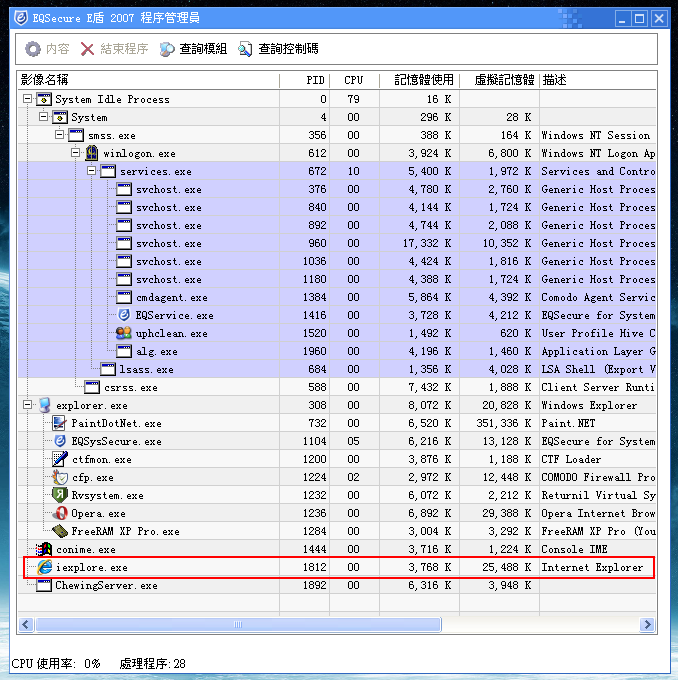
Task: Select the lsass.exe process name
Action: (x=147, y=369)
